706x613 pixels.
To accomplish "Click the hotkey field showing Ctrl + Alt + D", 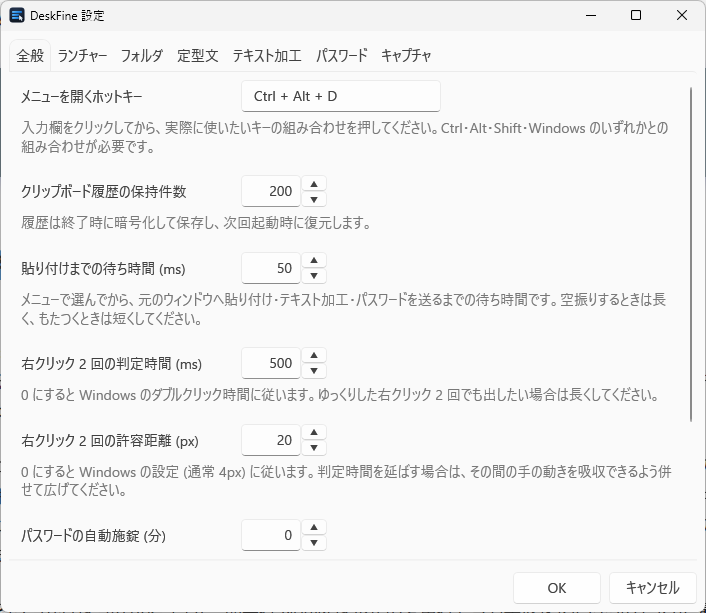I will click(x=341, y=96).
